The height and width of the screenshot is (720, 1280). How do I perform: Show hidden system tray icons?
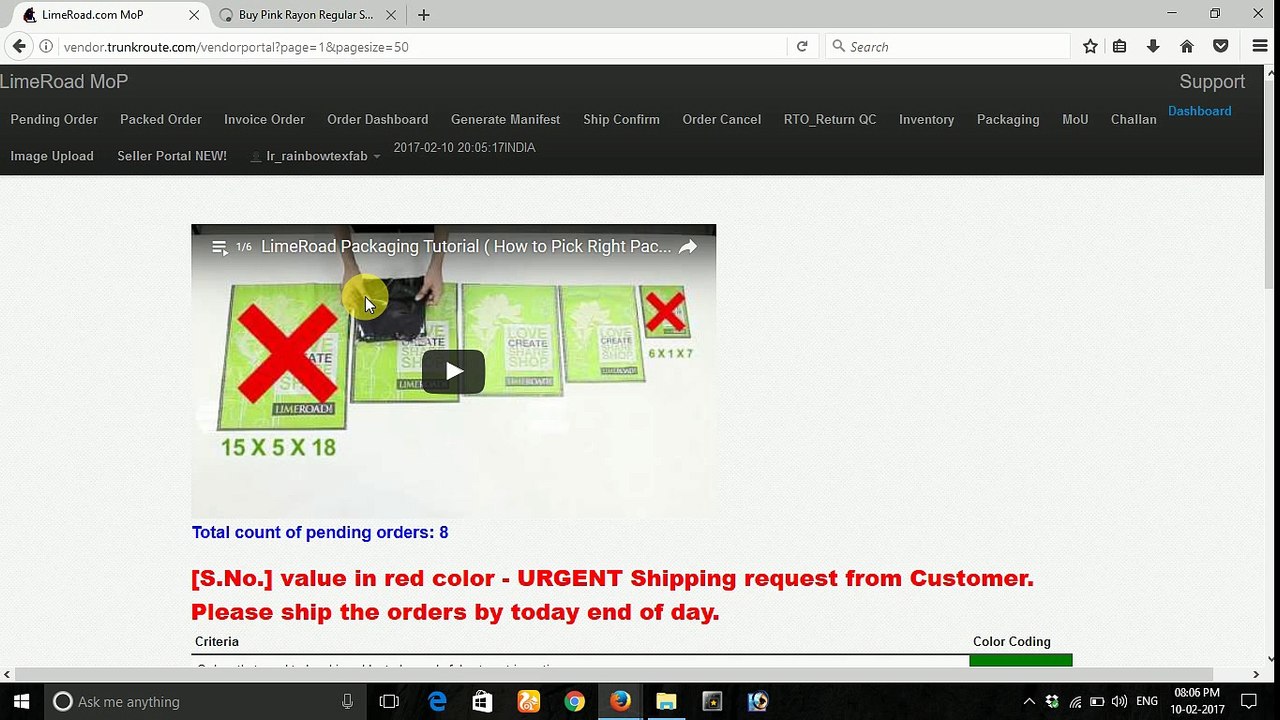(1029, 701)
